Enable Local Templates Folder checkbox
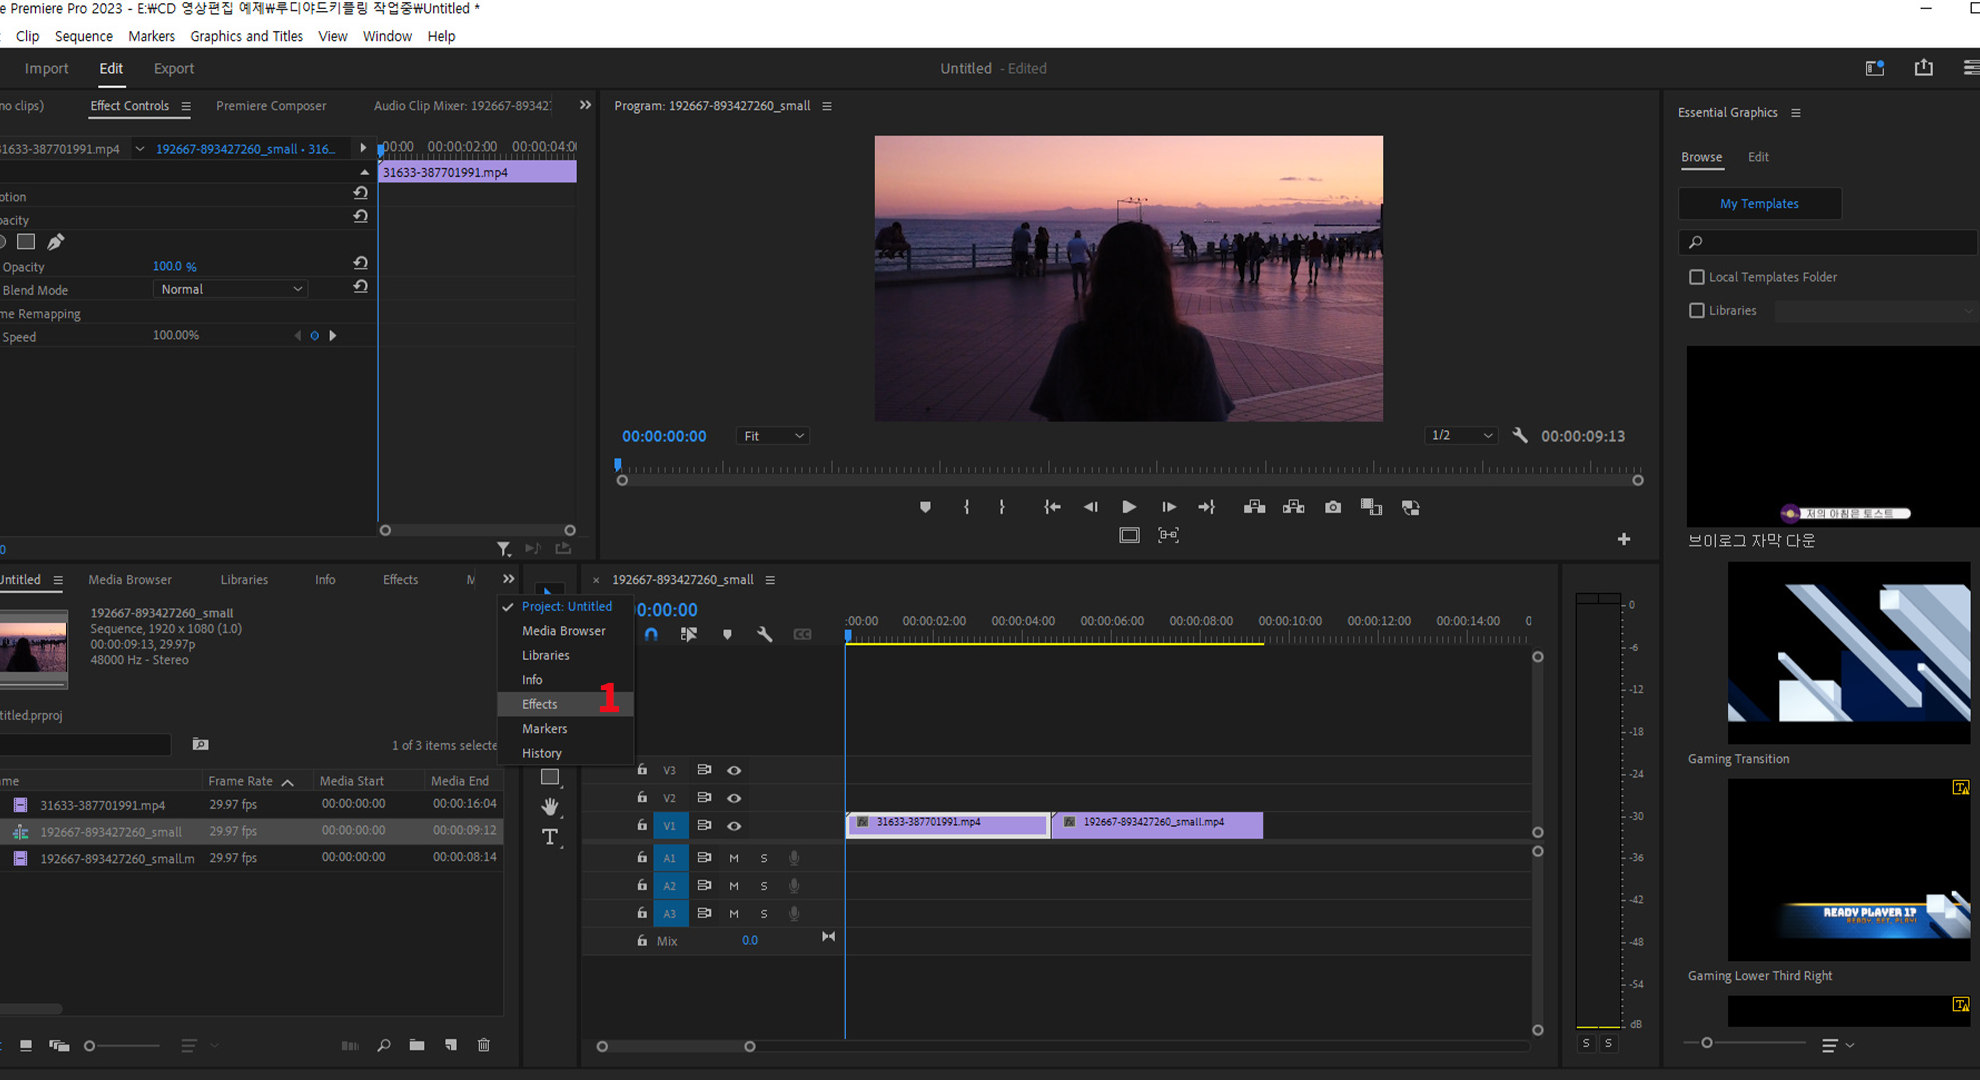 click(1697, 277)
